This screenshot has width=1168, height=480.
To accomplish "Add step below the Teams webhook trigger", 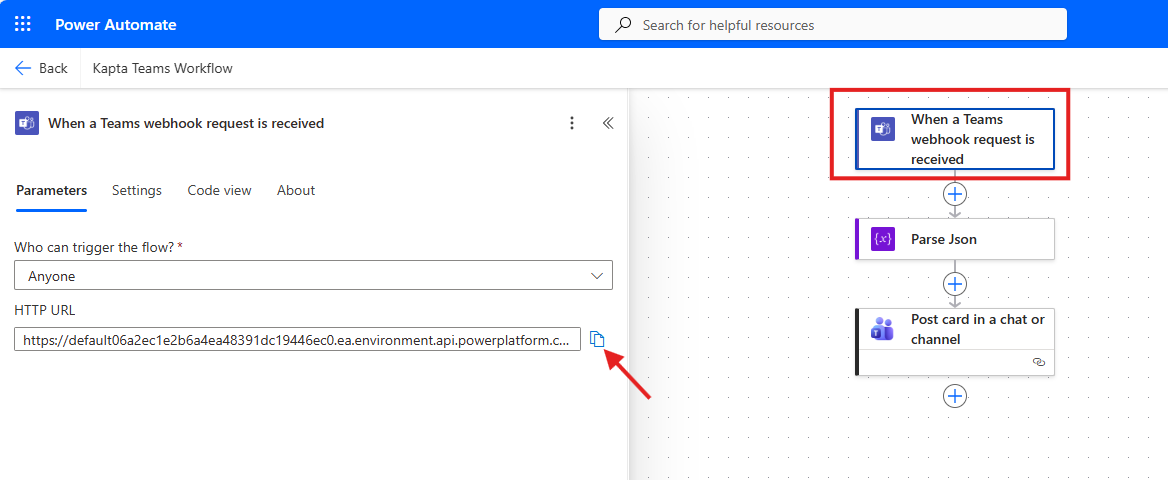I will pos(955,194).
